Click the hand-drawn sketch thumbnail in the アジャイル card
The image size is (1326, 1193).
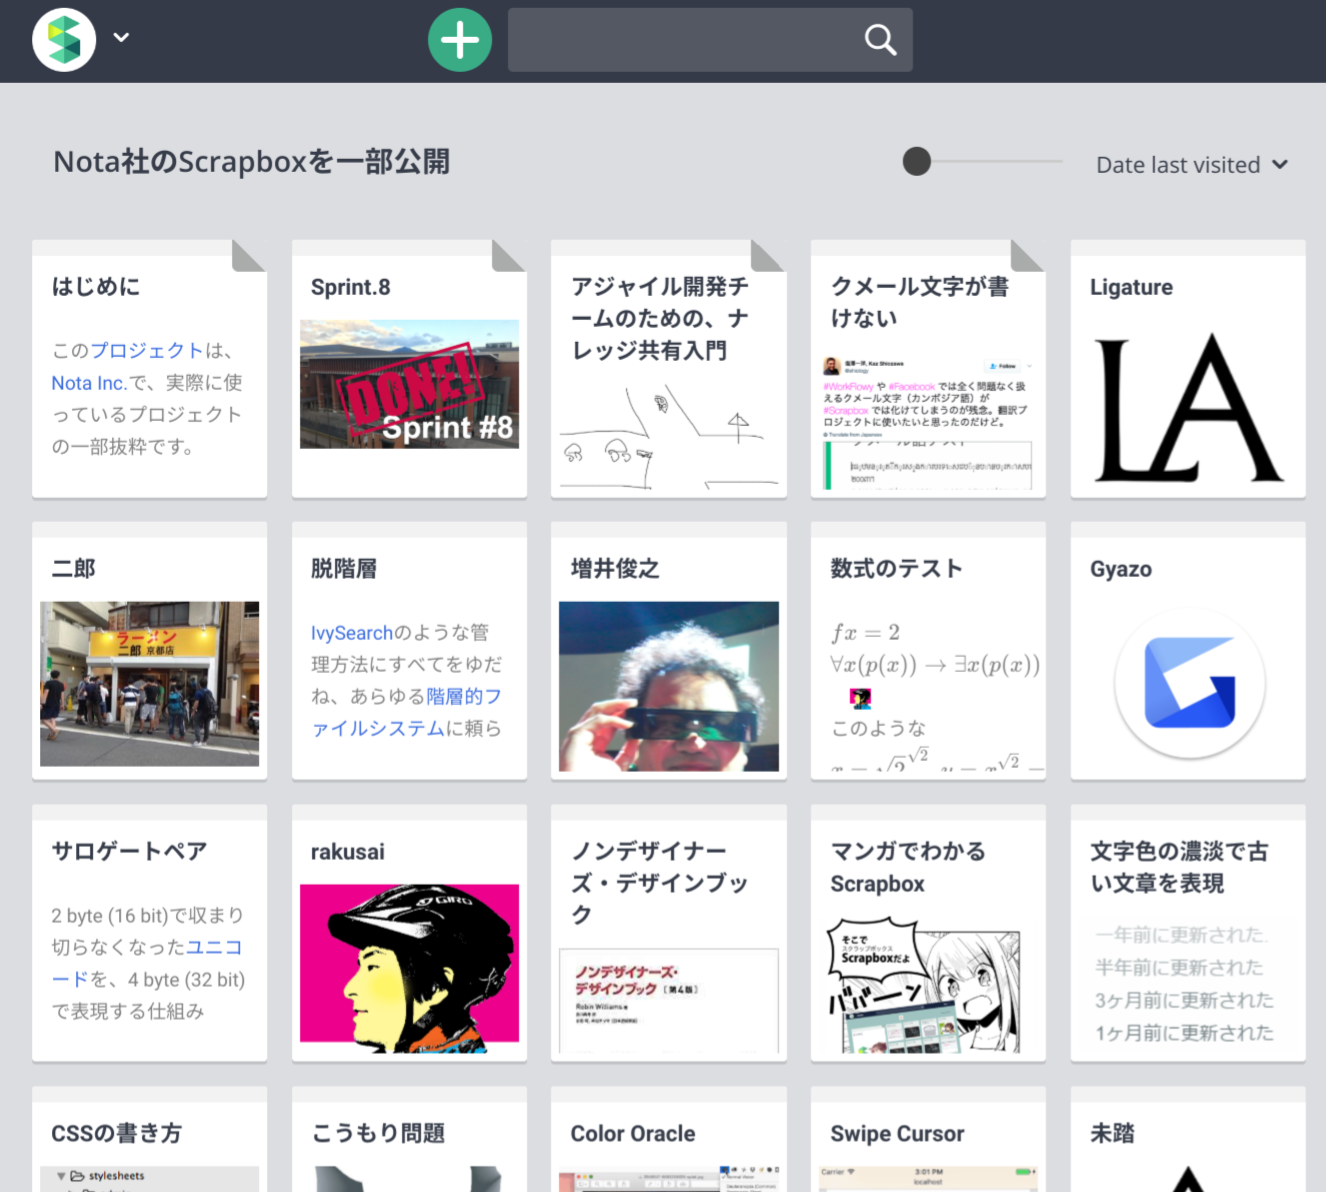(x=669, y=437)
